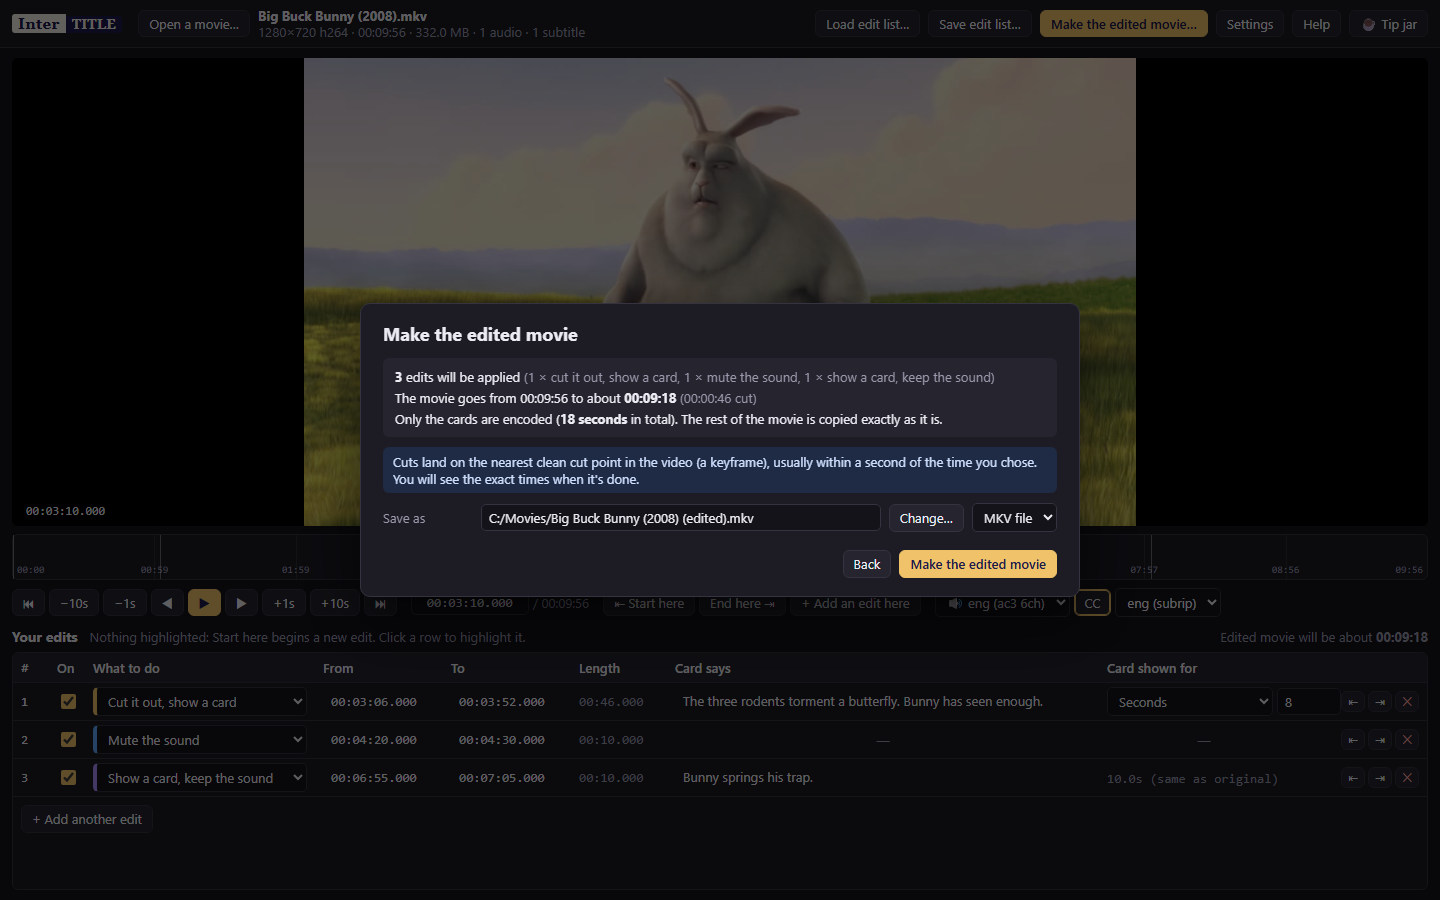Set end to current time for edit 2
Viewport: 1440px width, 900px height.
click(x=1380, y=740)
